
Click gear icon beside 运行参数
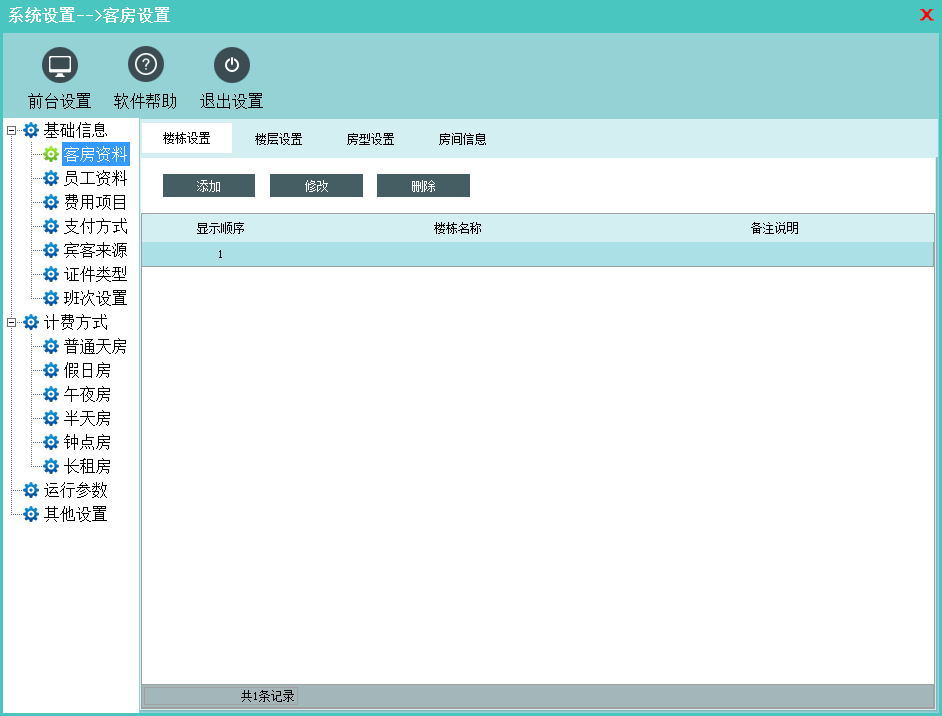(31, 491)
